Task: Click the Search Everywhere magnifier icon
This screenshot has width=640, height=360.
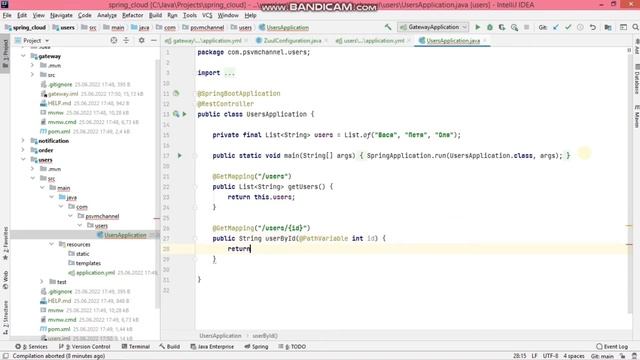Action: coord(636,27)
